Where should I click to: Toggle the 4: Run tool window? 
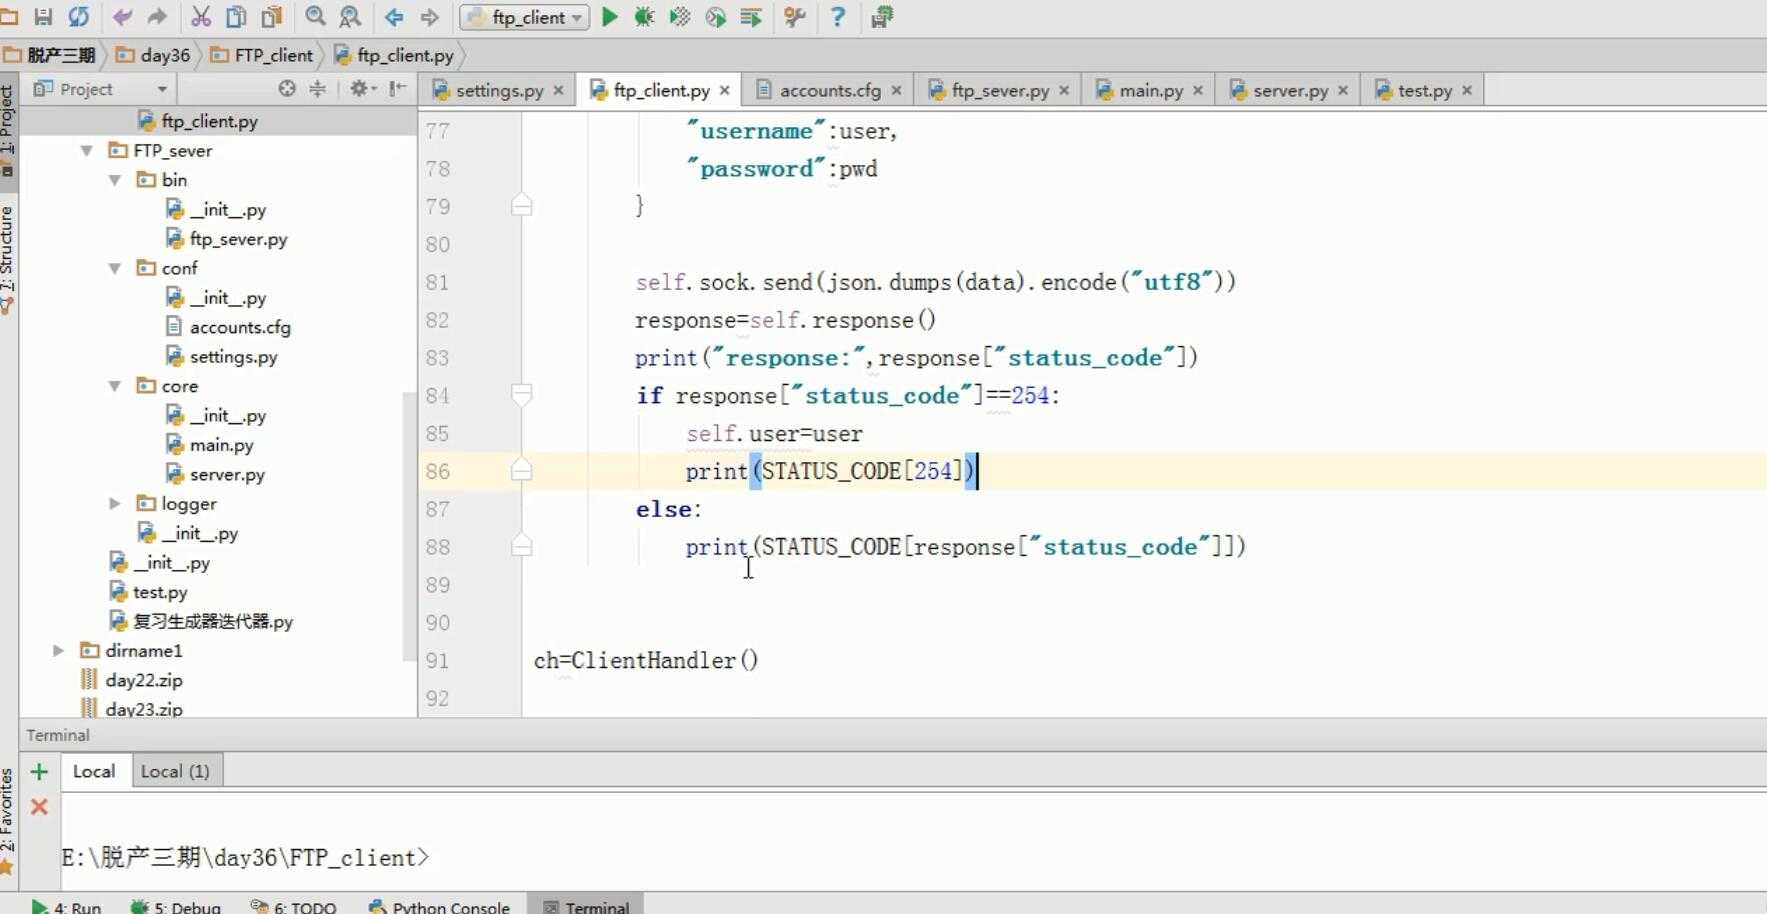(67, 906)
